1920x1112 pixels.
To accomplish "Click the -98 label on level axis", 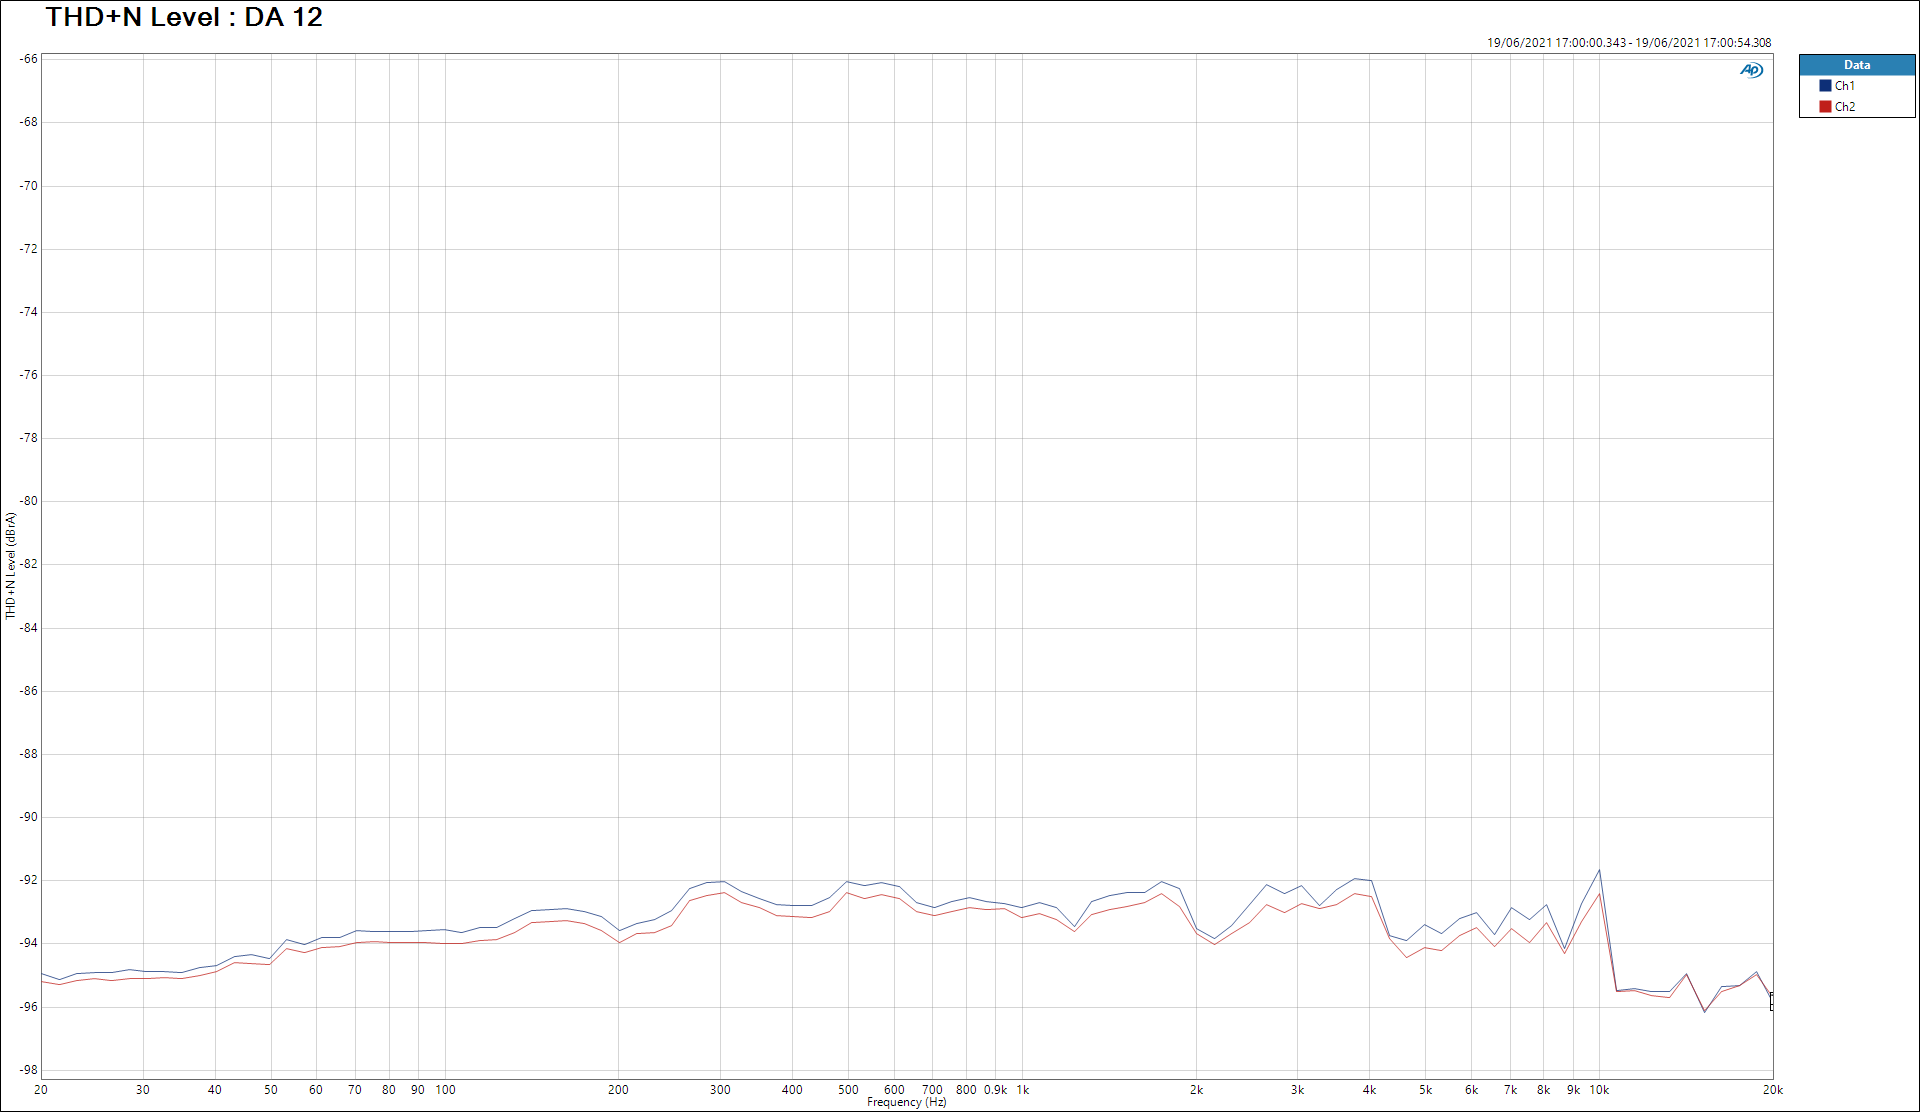I will pyautogui.click(x=28, y=1070).
